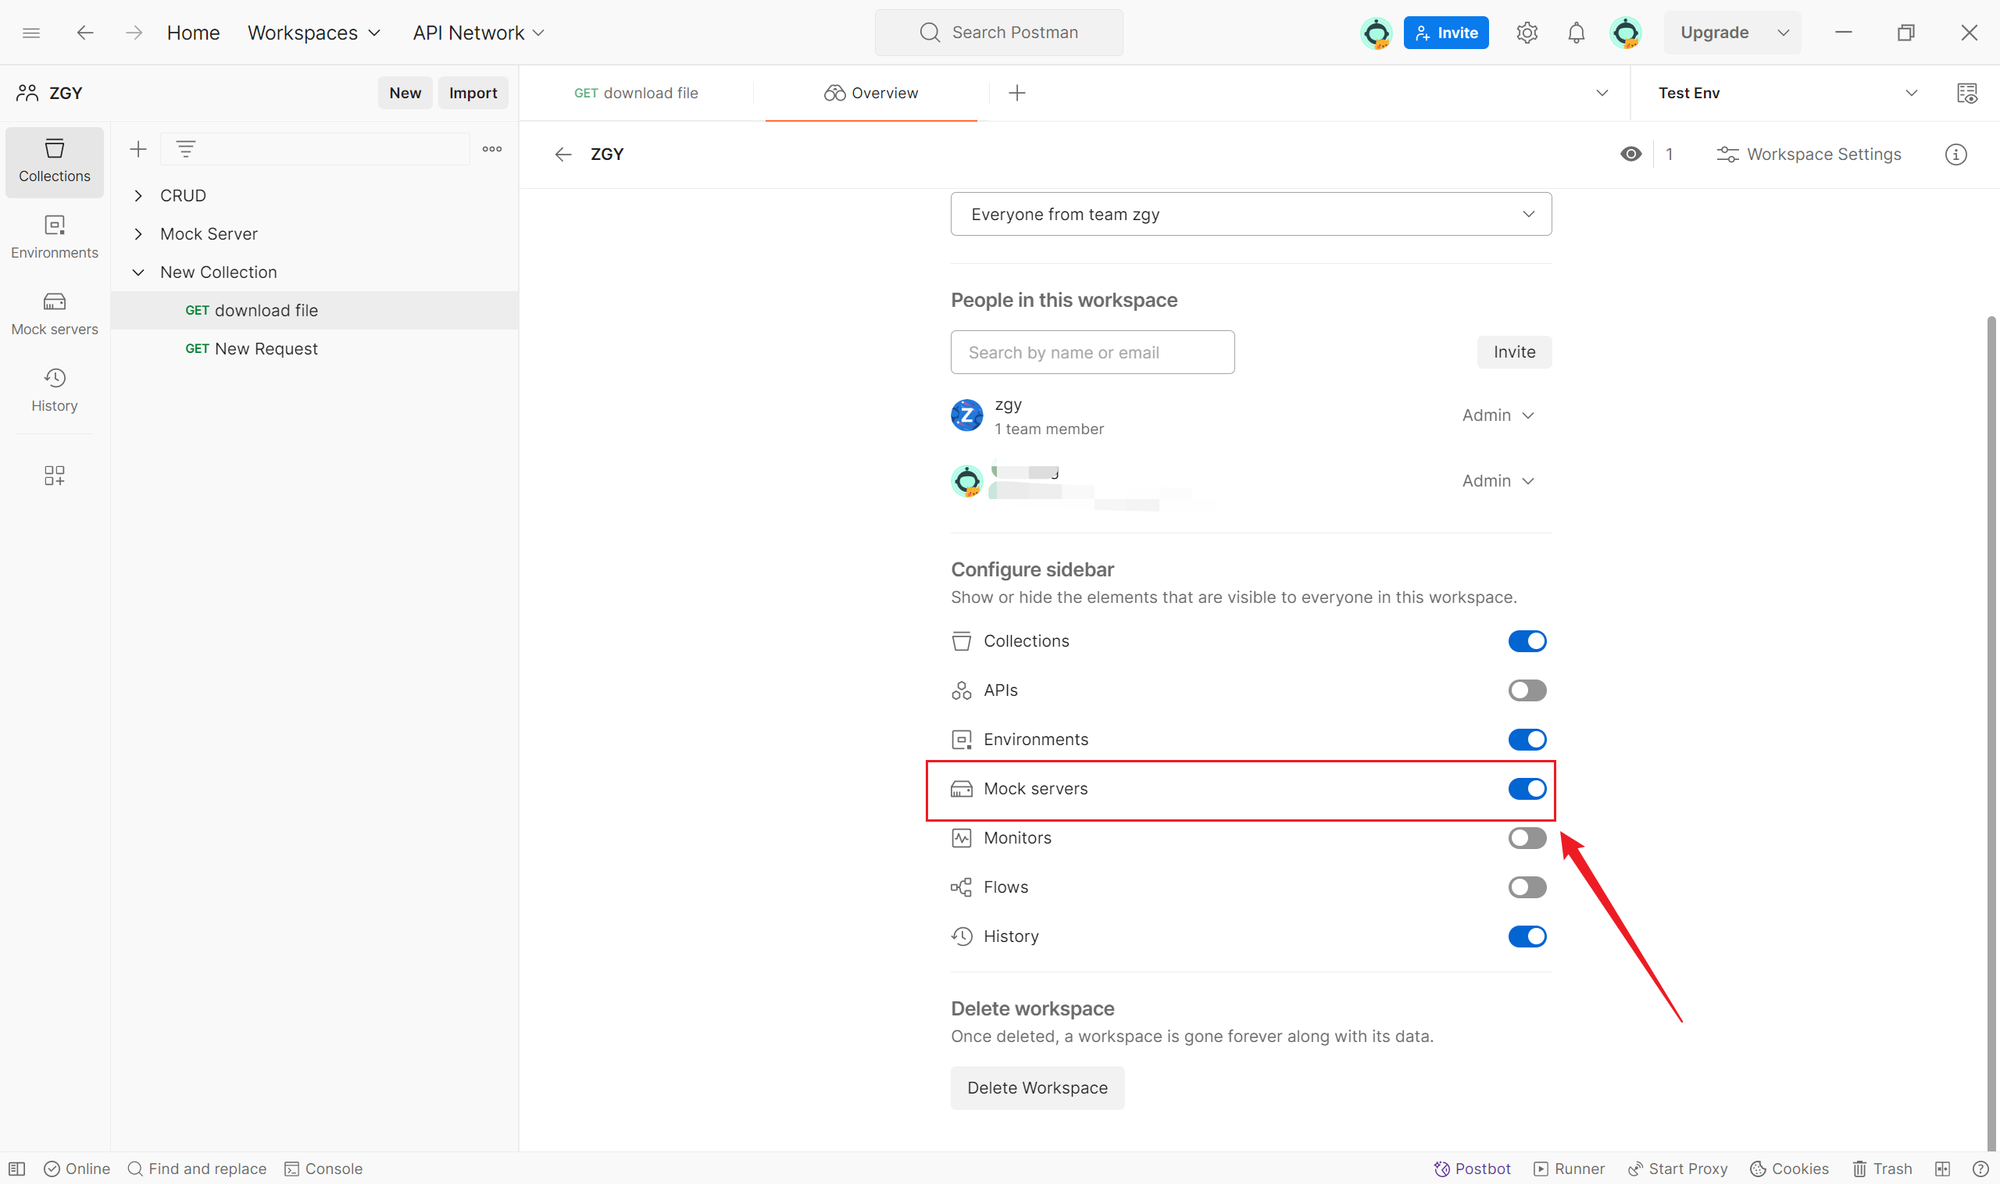Open Trash in status bar
Image resolution: width=2000 pixels, height=1184 pixels.
click(1882, 1168)
